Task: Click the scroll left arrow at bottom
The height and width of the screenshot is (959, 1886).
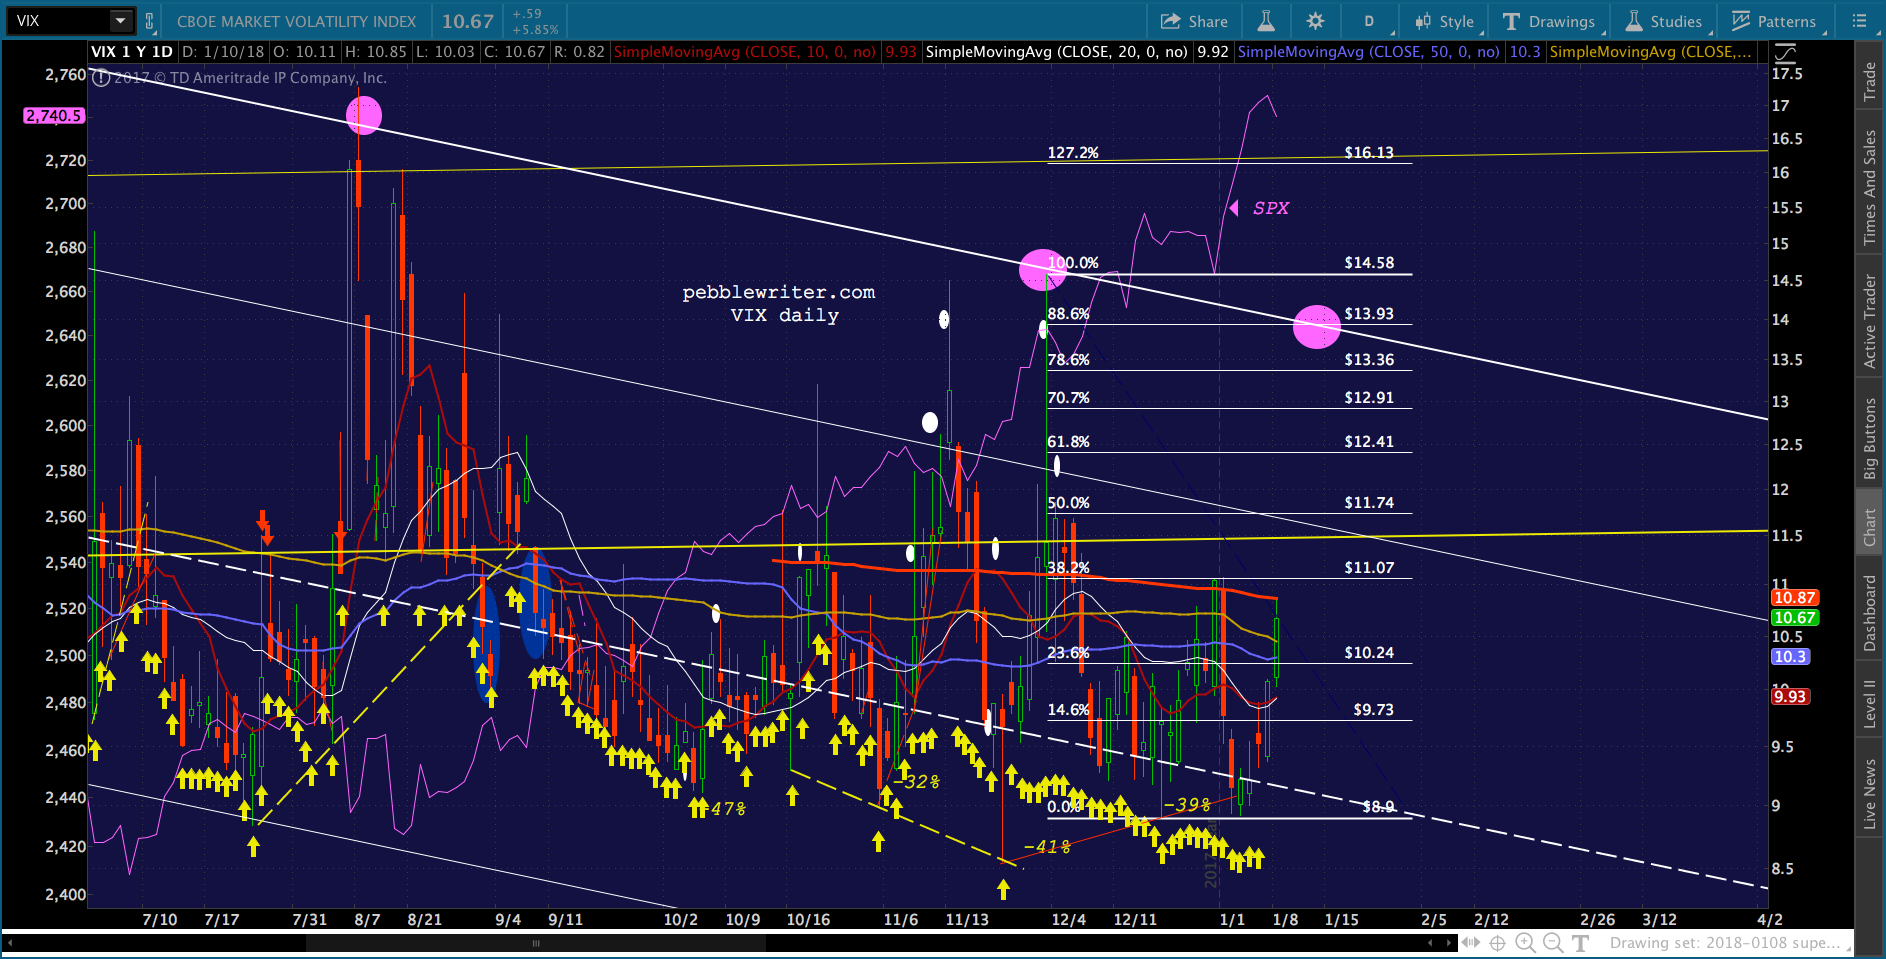Action: coord(11,943)
